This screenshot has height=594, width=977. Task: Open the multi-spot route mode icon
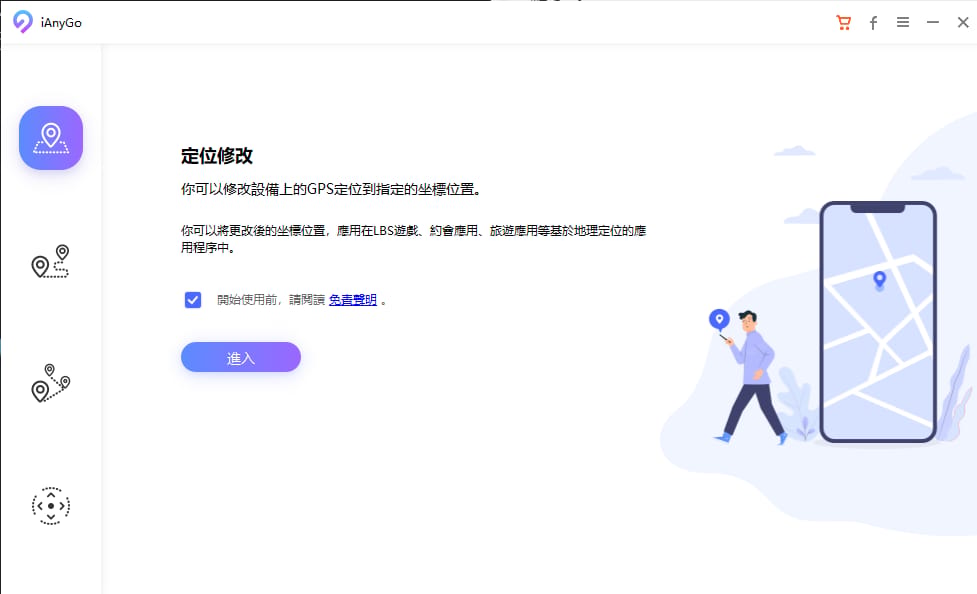pos(50,383)
